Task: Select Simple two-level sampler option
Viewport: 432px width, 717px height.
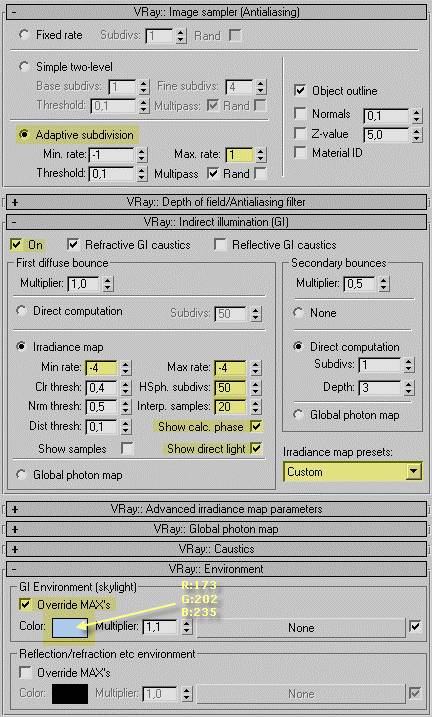Action: coord(24,67)
